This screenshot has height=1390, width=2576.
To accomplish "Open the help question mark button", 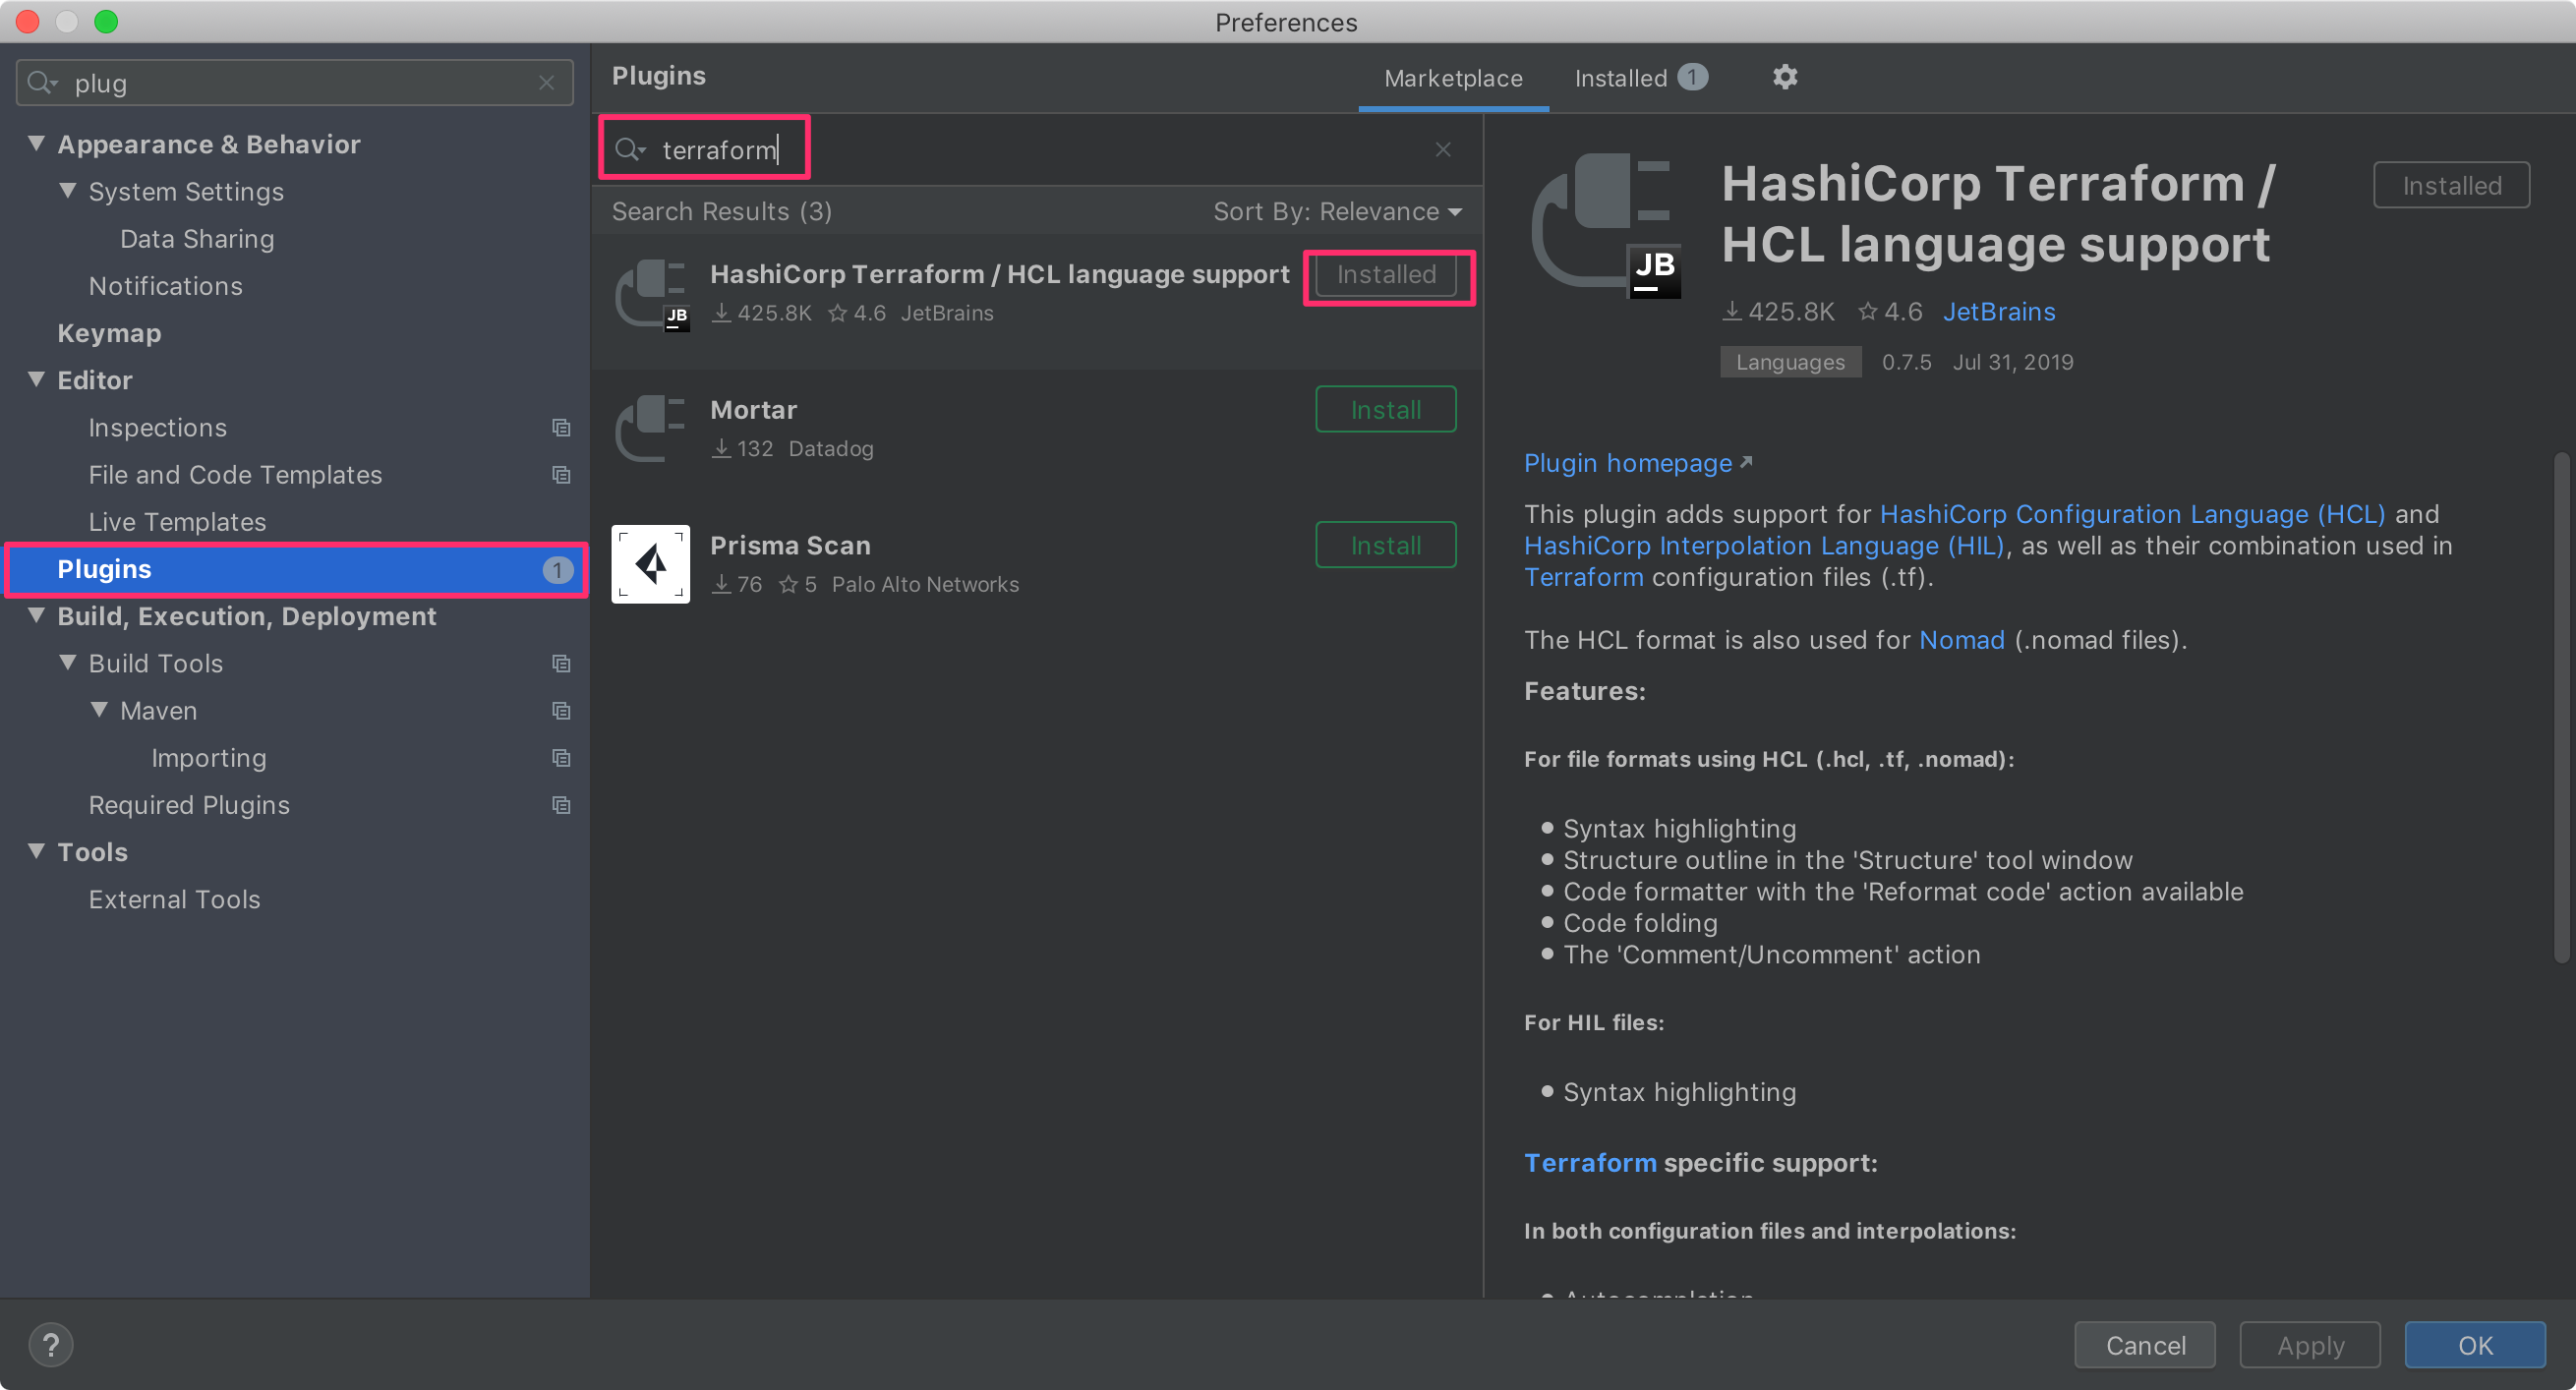I will (x=51, y=1345).
